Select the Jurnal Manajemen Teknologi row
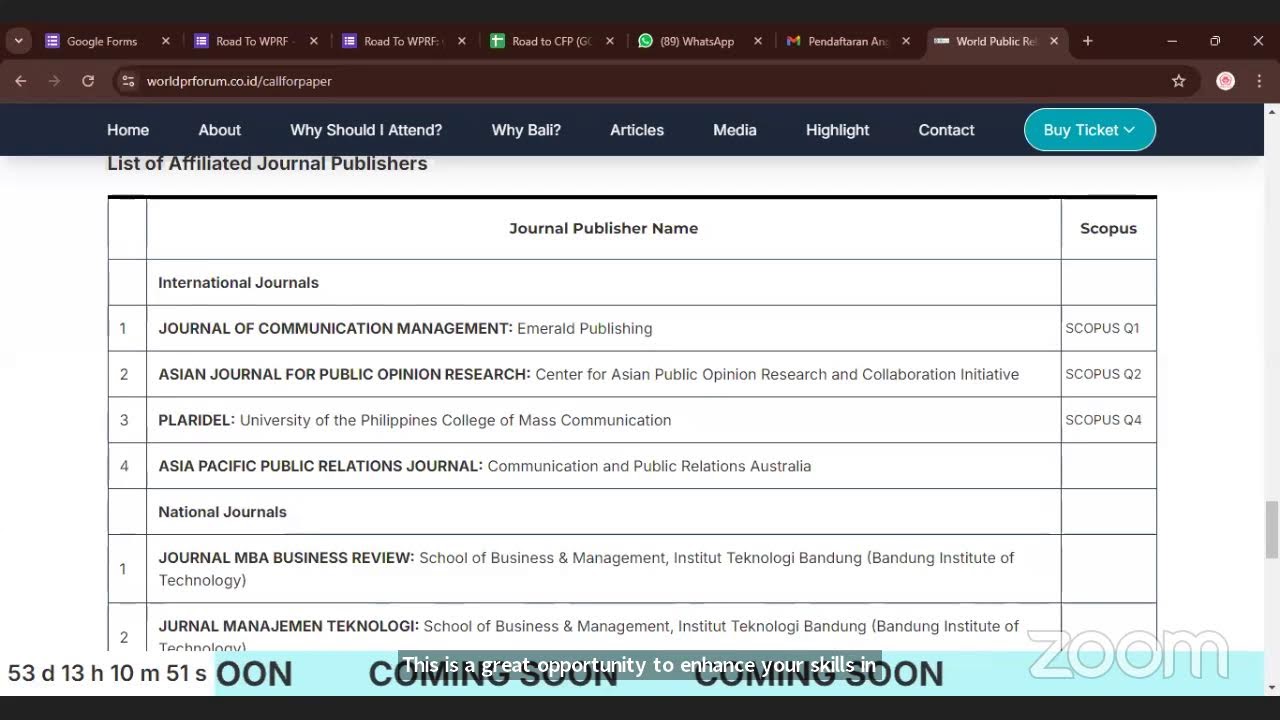 point(632,628)
